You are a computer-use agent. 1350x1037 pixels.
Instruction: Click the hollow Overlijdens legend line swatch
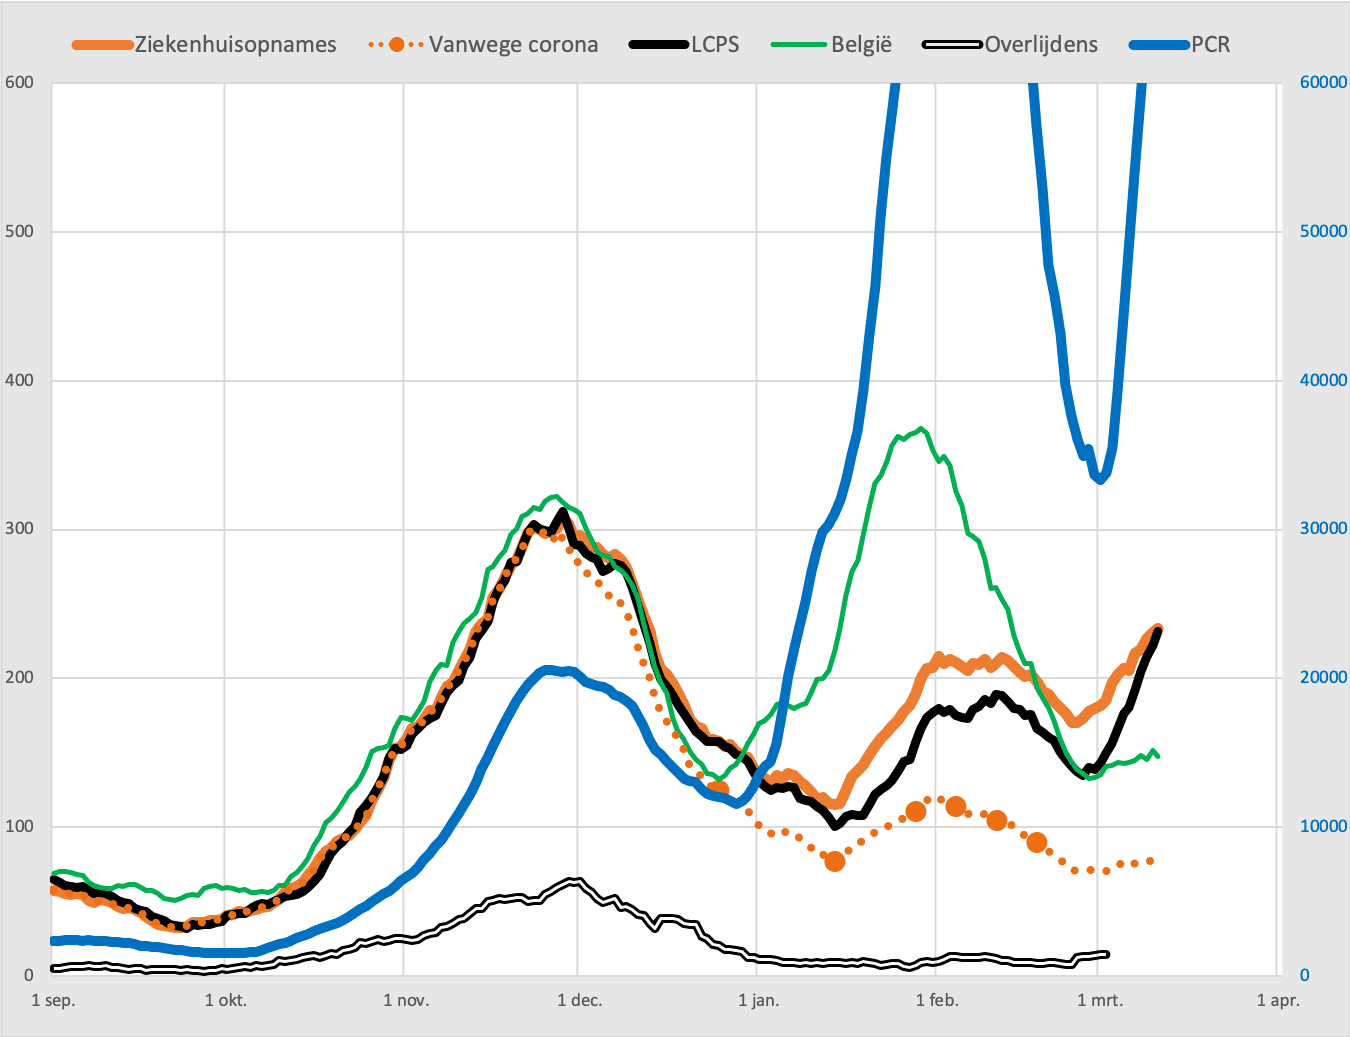[952, 45]
